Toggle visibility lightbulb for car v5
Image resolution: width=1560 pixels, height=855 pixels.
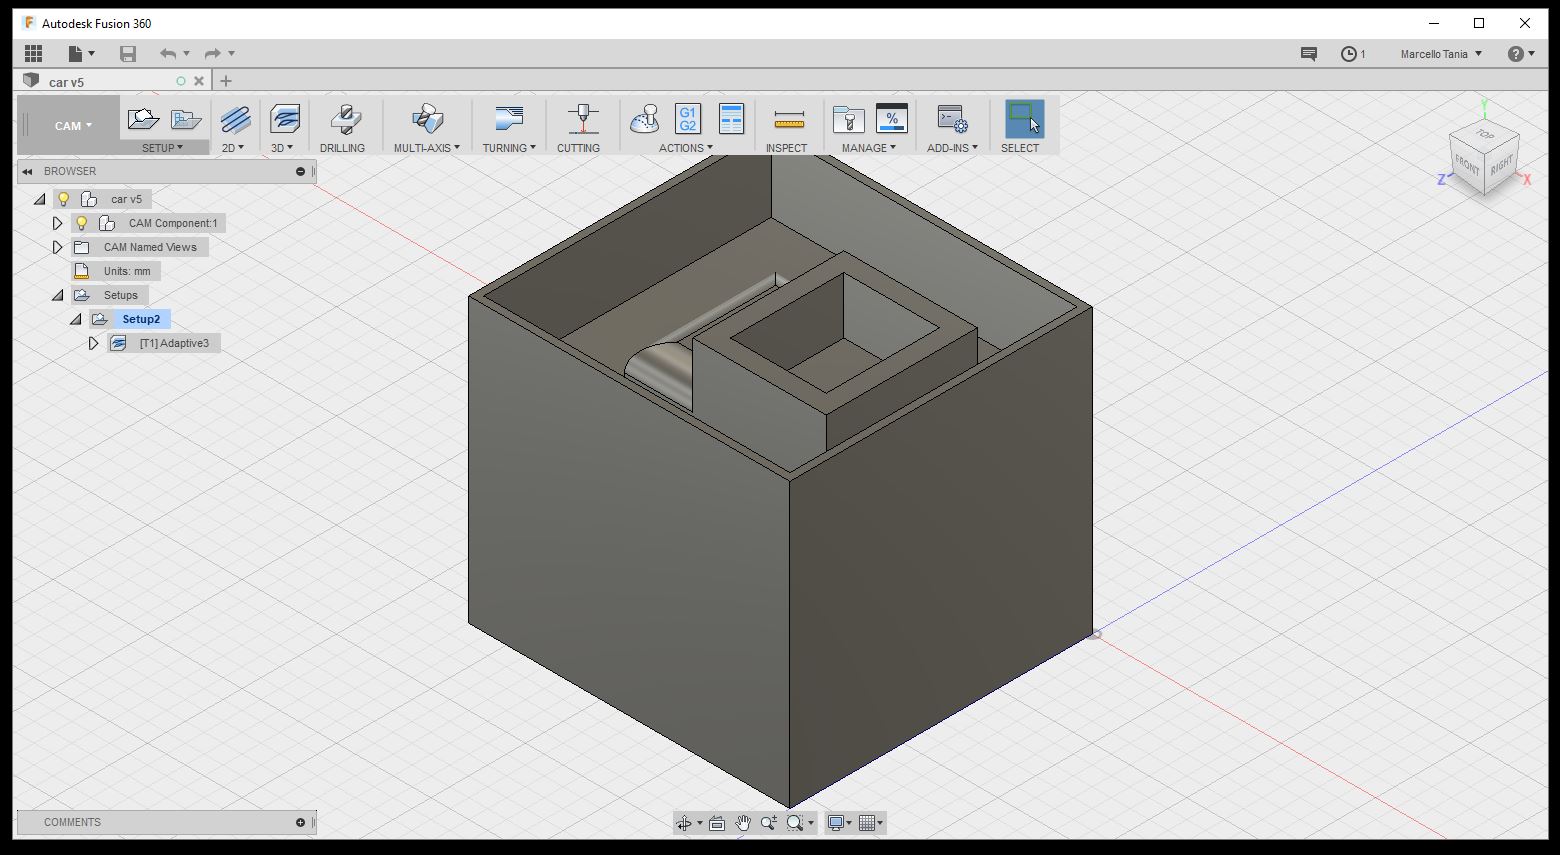[63, 199]
